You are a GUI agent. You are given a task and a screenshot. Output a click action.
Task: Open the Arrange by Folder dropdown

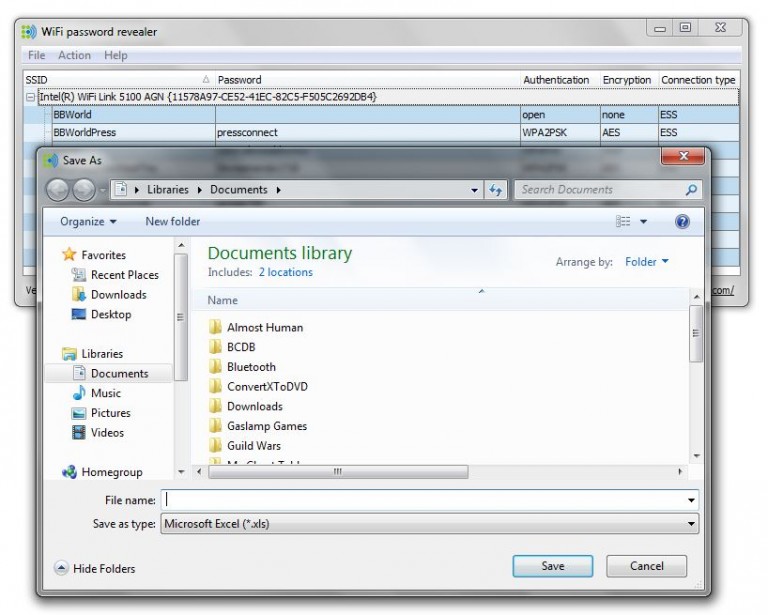tap(647, 262)
